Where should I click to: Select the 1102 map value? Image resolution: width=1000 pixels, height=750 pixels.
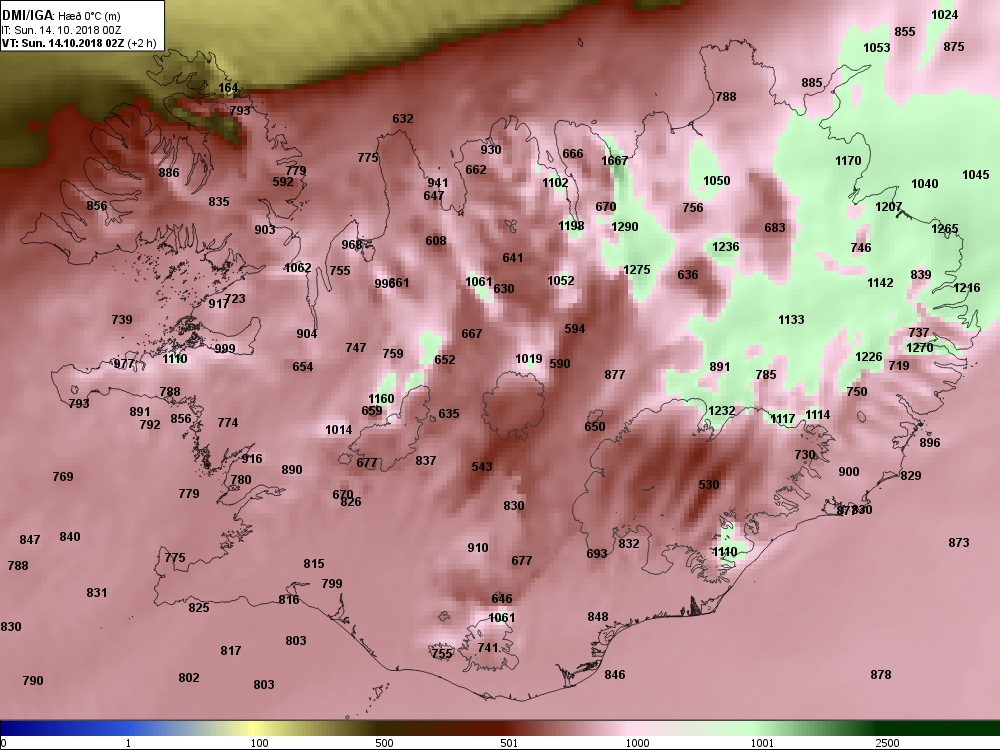coord(555,183)
